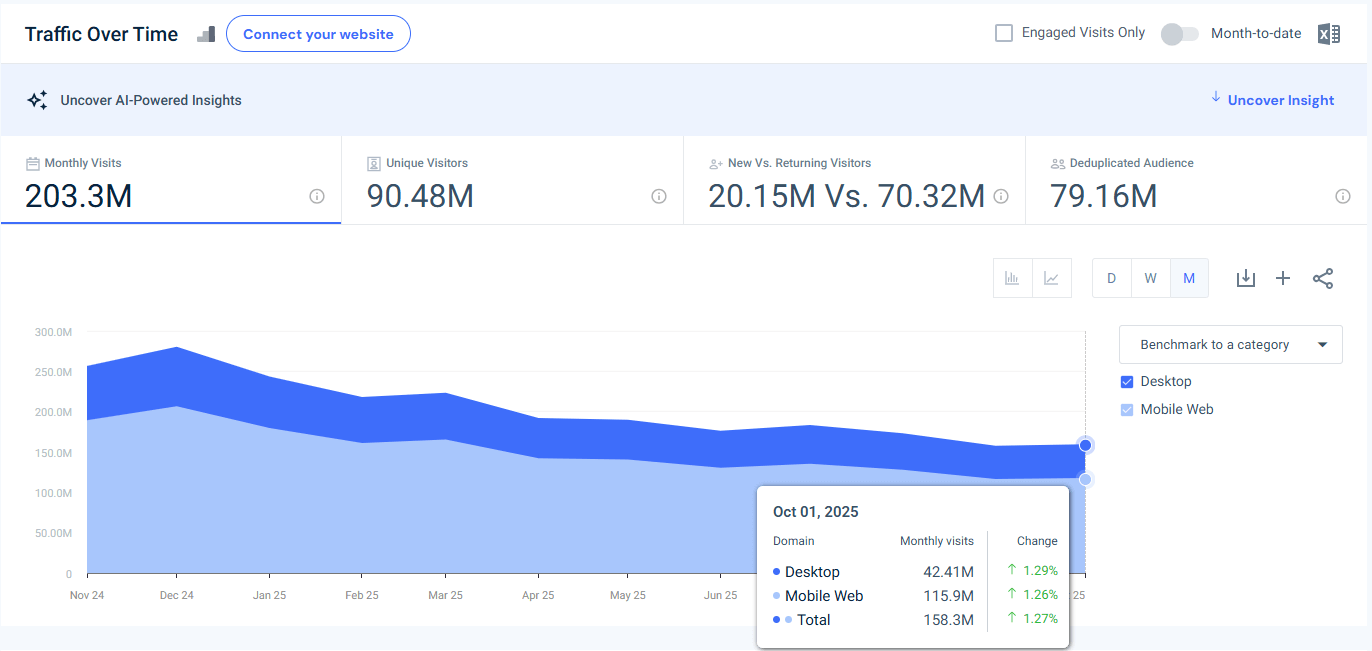1372x651 pixels.
Task: Switch to line chart view
Action: click(1052, 278)
